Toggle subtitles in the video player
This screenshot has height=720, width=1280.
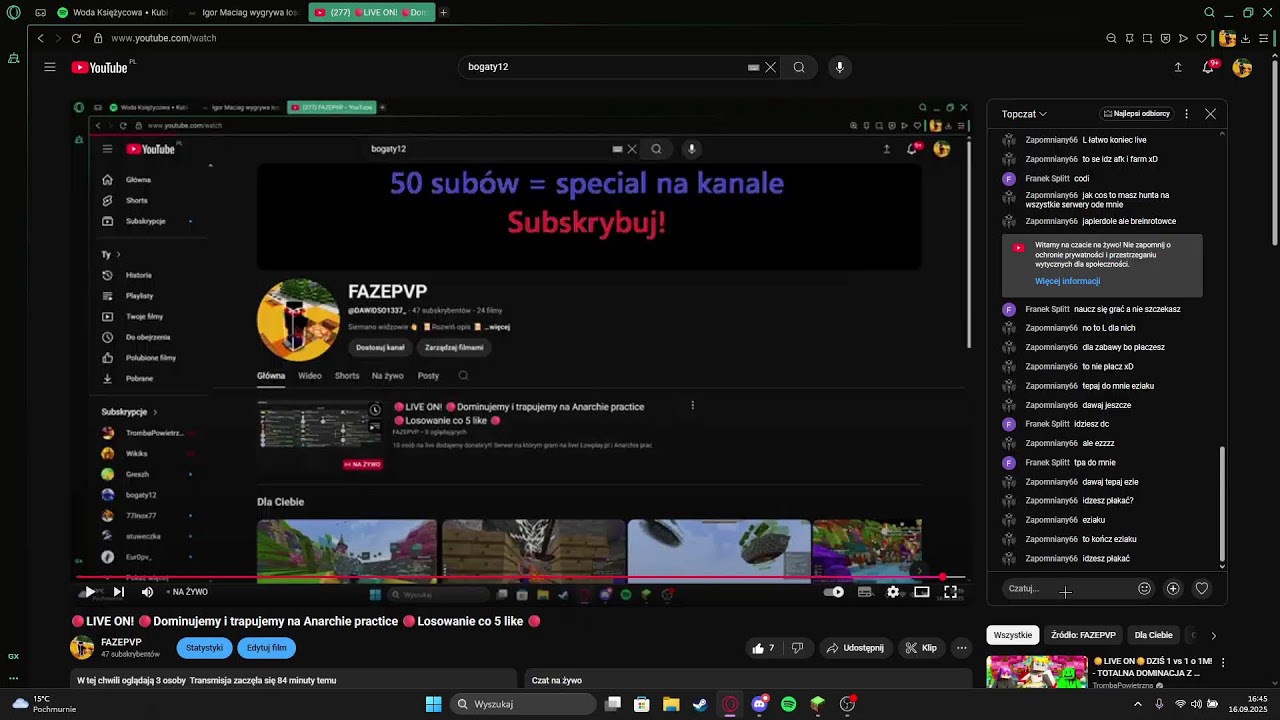pyautogui.click(x=865, y=592)
